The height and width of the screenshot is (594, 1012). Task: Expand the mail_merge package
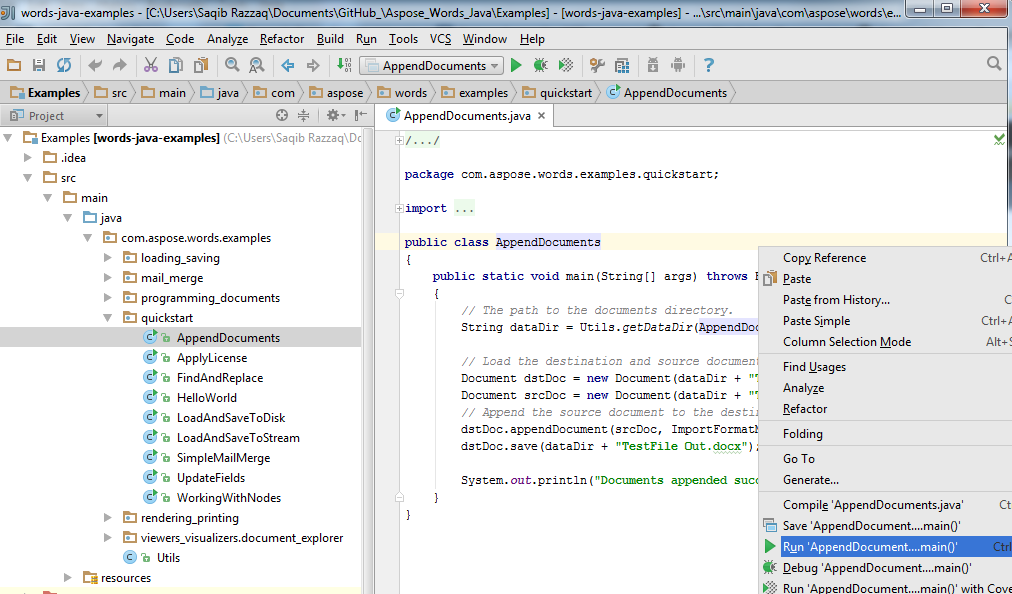pos(108,277)
